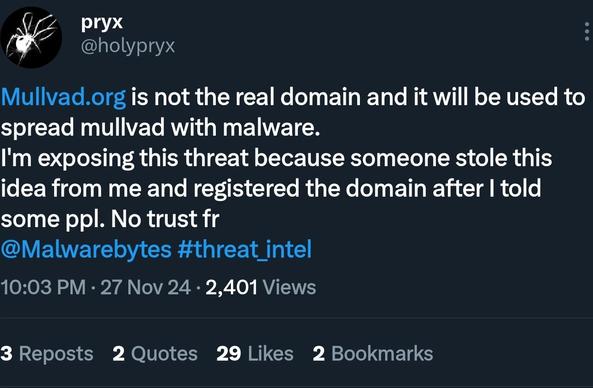593x388 pixels.
Task: Follow the Mullvad.org link
Action: tap(63, 97)
